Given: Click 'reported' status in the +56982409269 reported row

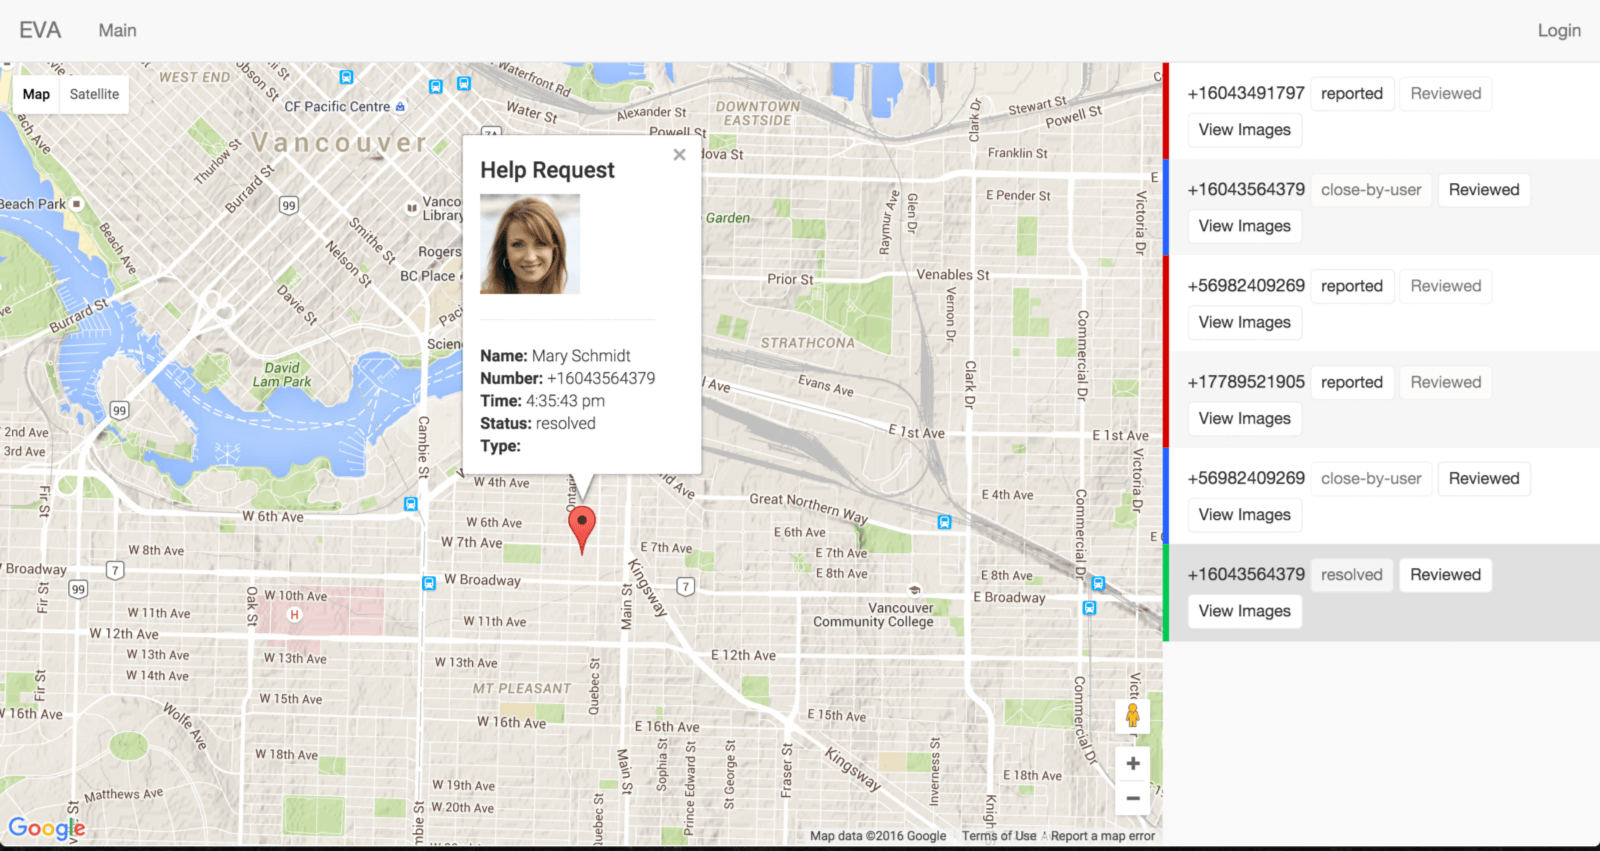Looking at the screenshot, I should coord(1351,286).
